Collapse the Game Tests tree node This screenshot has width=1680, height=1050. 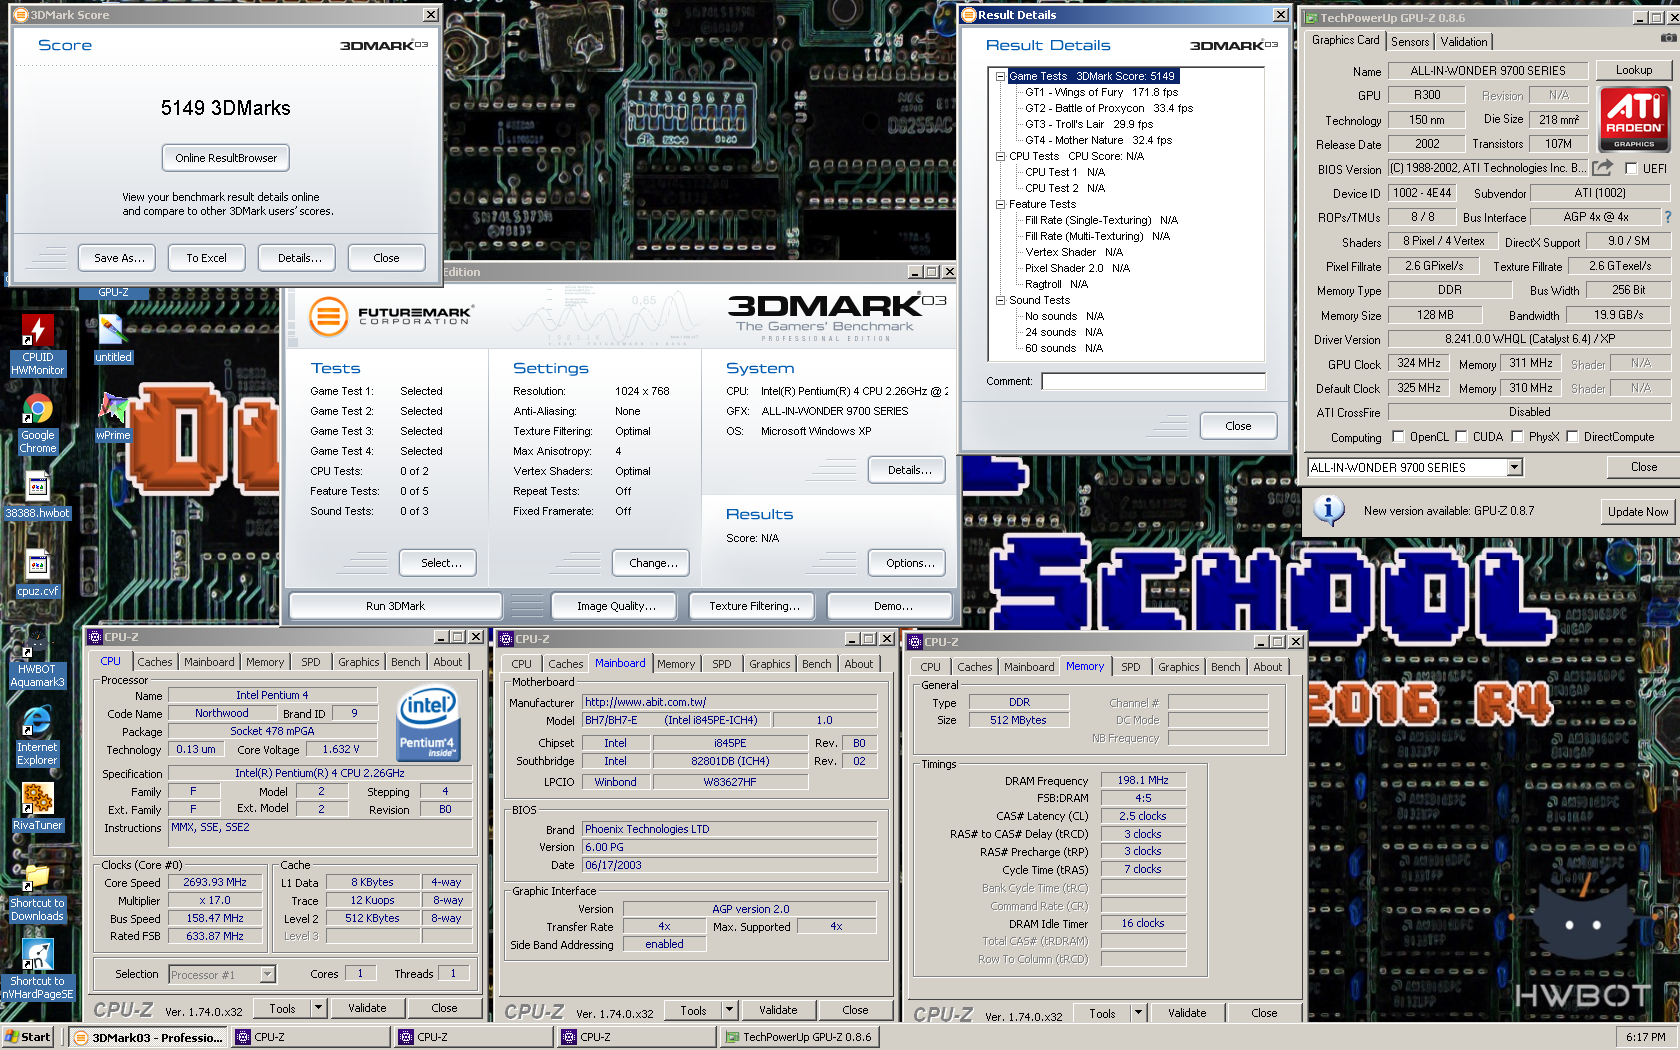(1000, 76)
